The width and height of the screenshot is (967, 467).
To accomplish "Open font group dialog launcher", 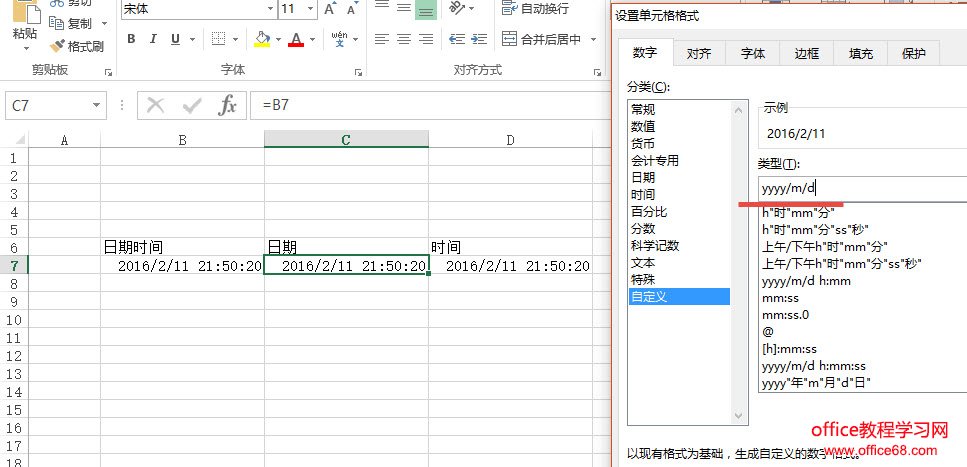I will click(x=358, y=72).
